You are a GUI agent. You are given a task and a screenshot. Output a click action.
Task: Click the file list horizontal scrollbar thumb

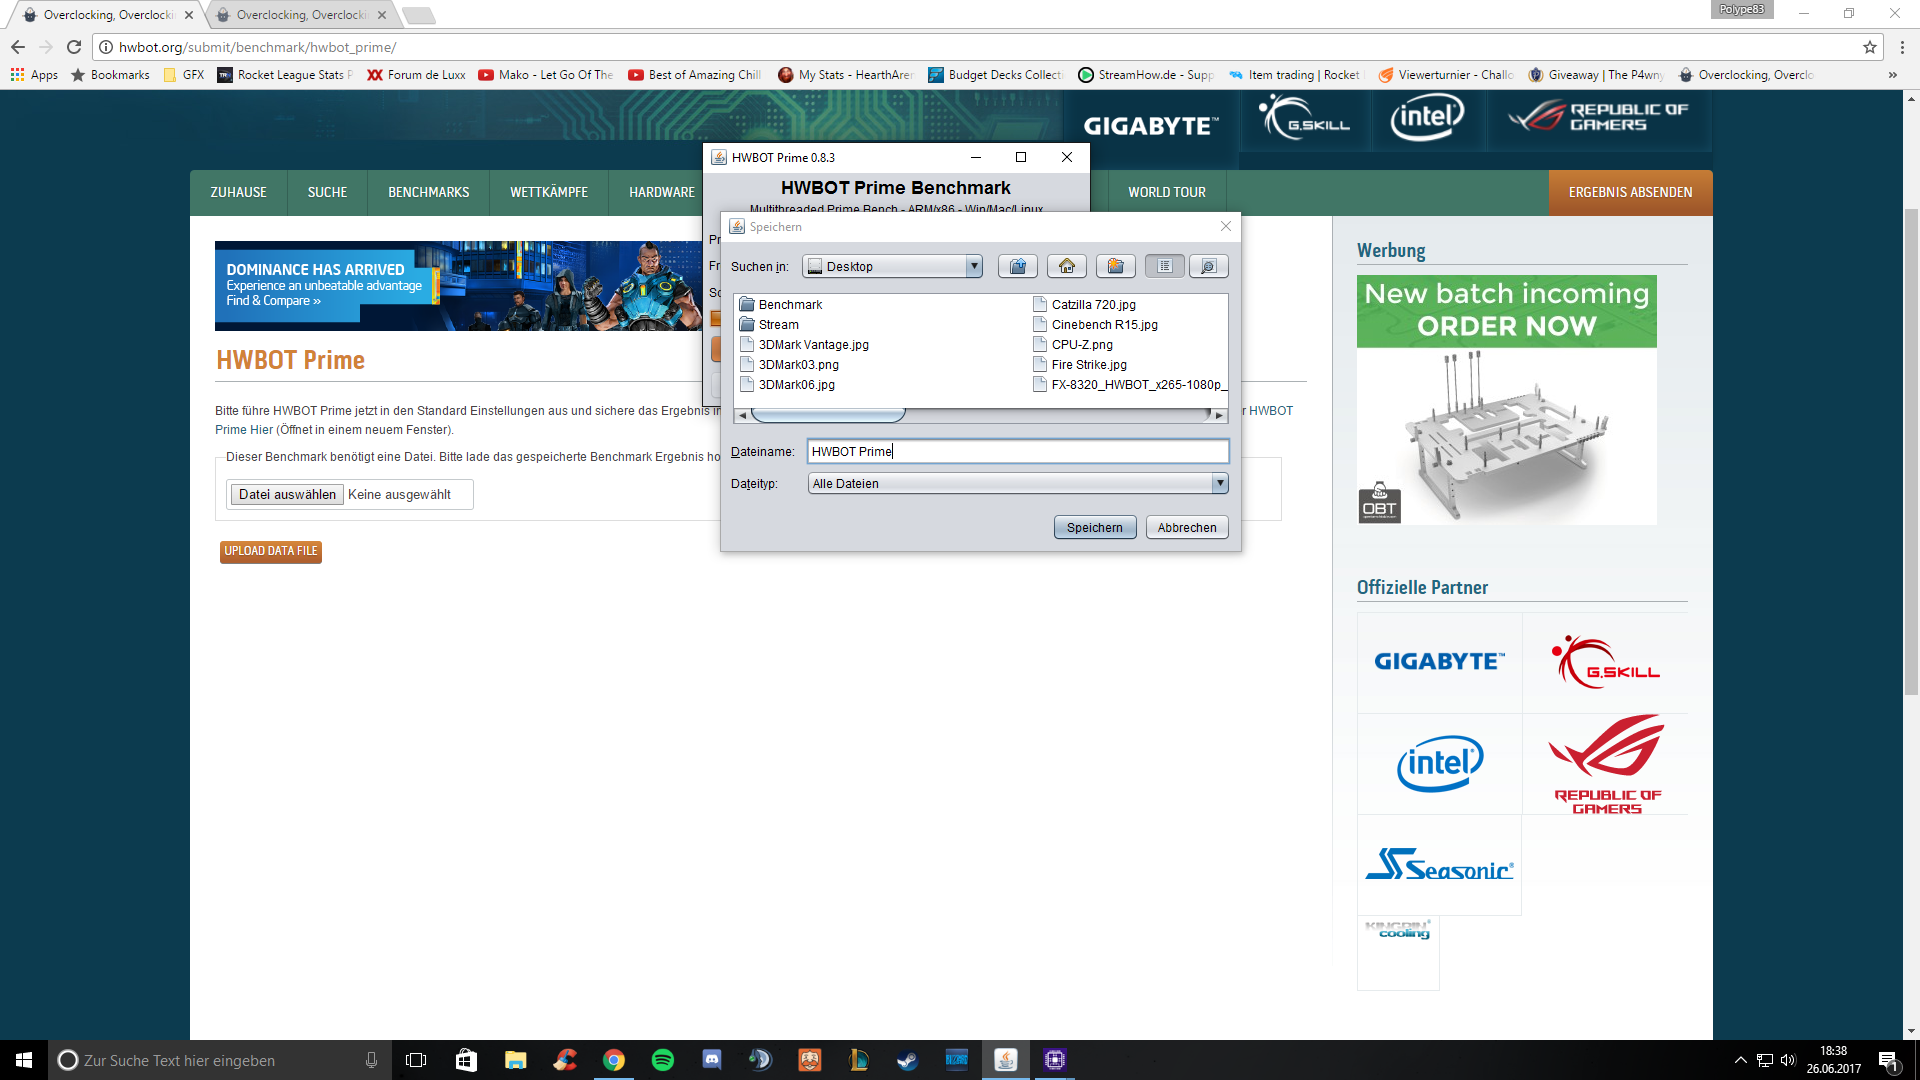click(828, 414)
